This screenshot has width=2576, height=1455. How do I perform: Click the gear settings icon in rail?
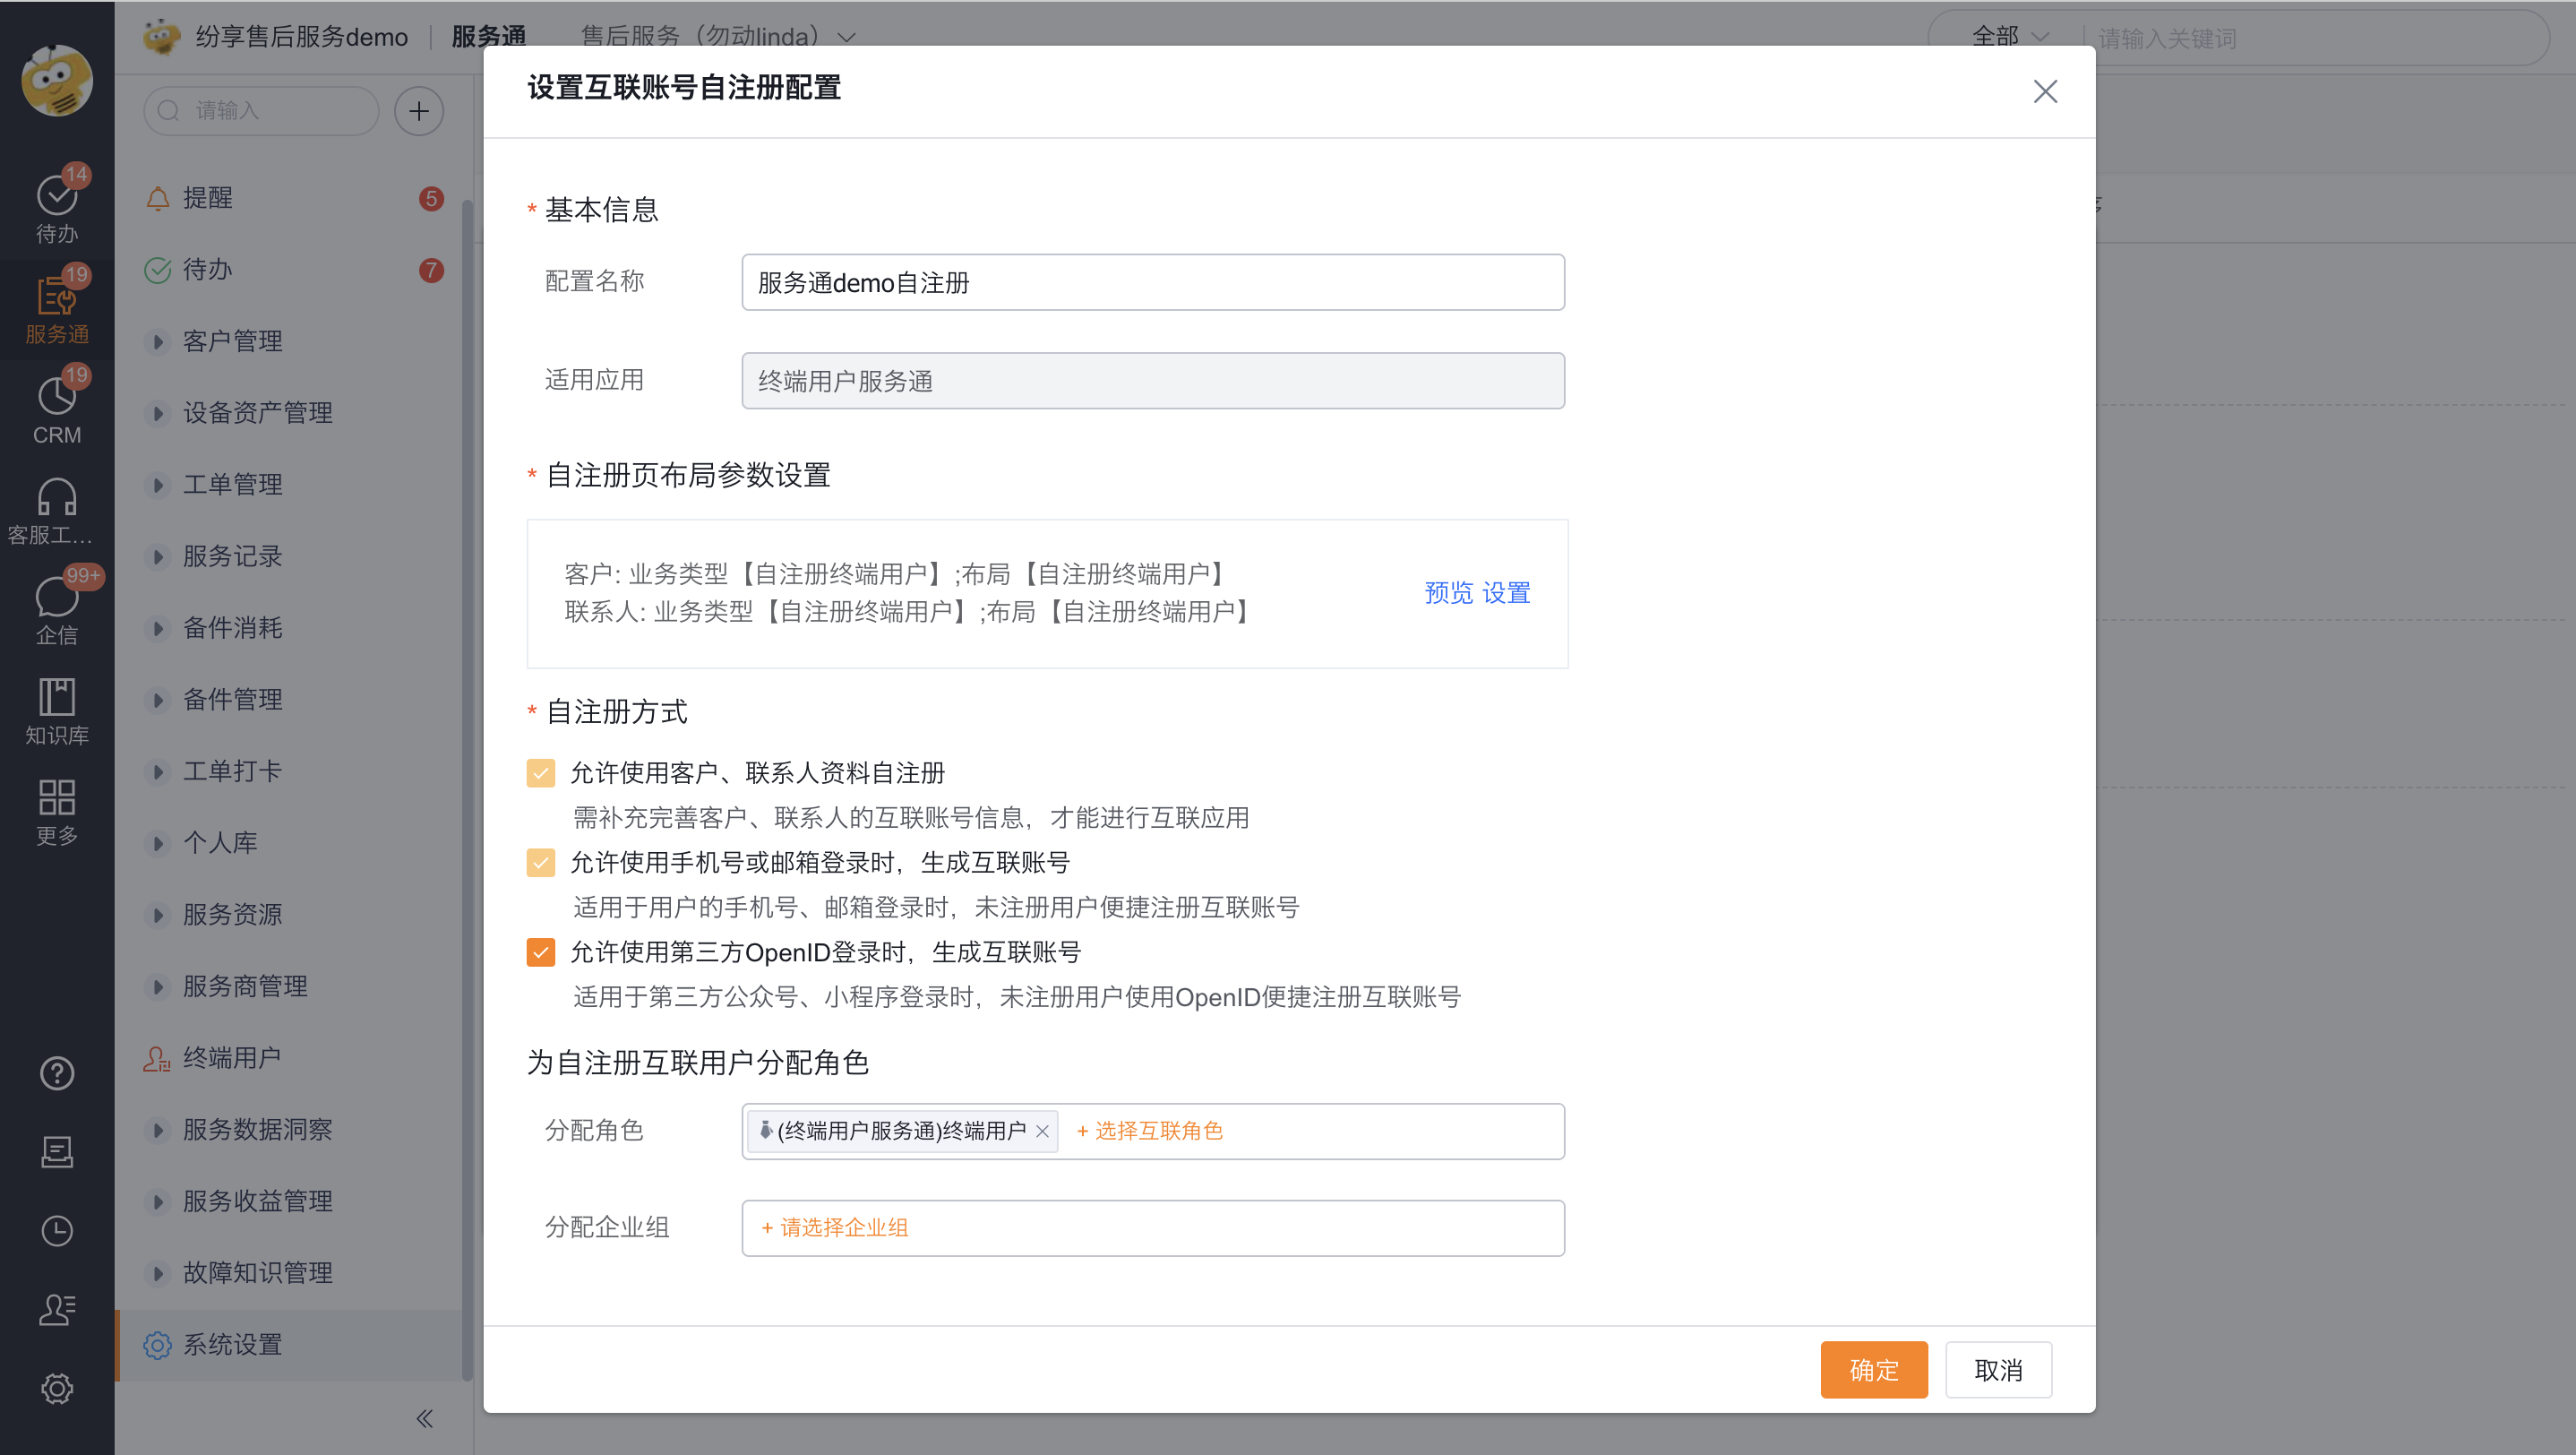[x=57, y=1389]
